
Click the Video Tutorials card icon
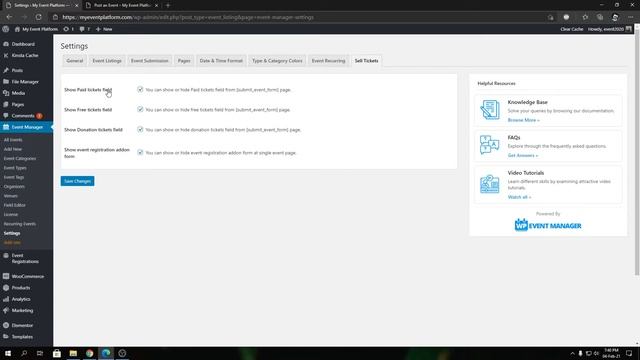[489, 184]
